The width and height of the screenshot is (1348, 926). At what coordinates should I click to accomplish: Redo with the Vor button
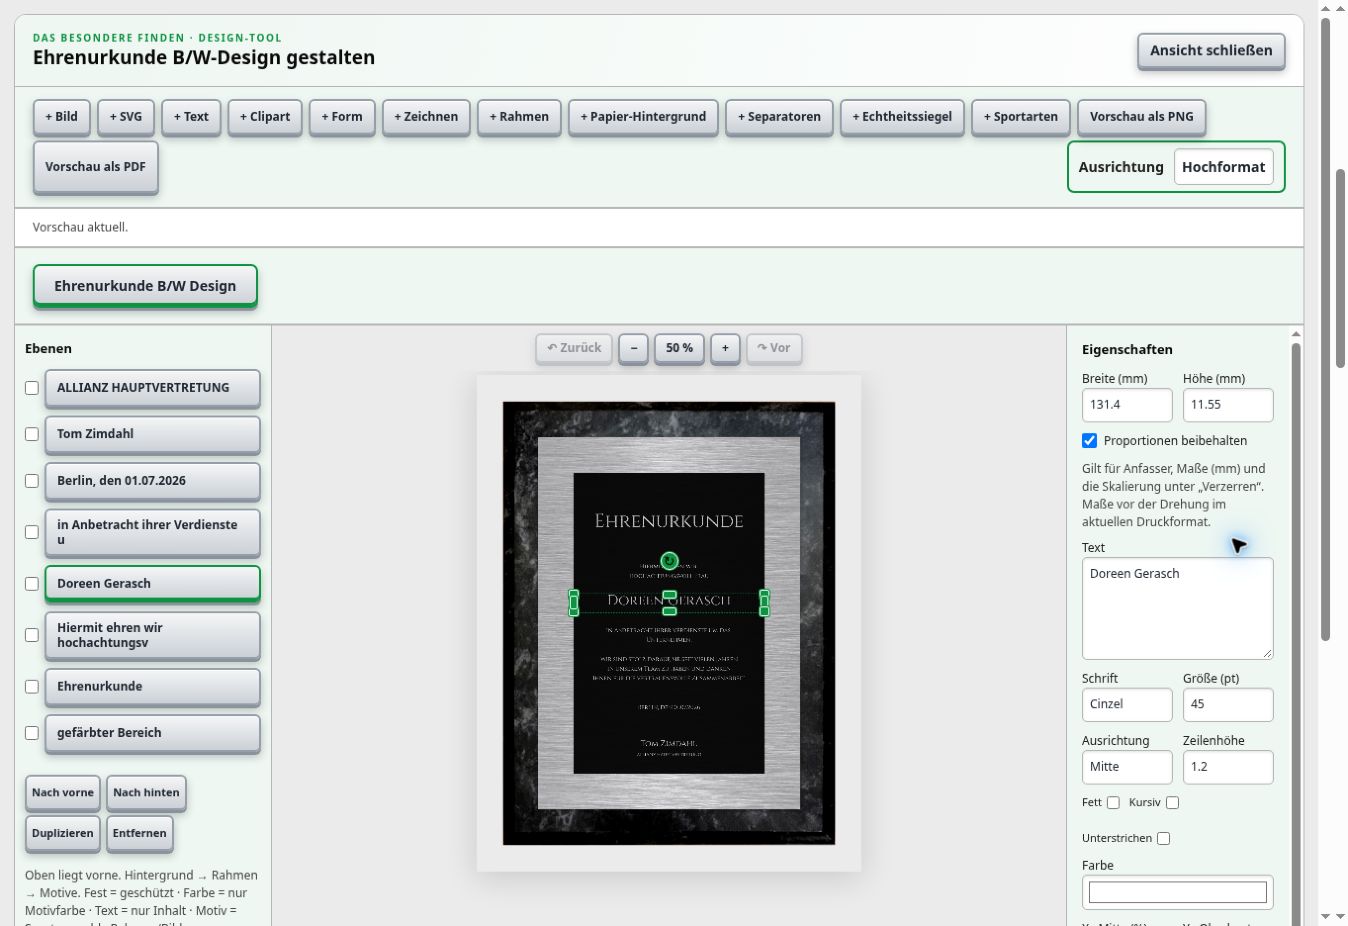[774, 348]
